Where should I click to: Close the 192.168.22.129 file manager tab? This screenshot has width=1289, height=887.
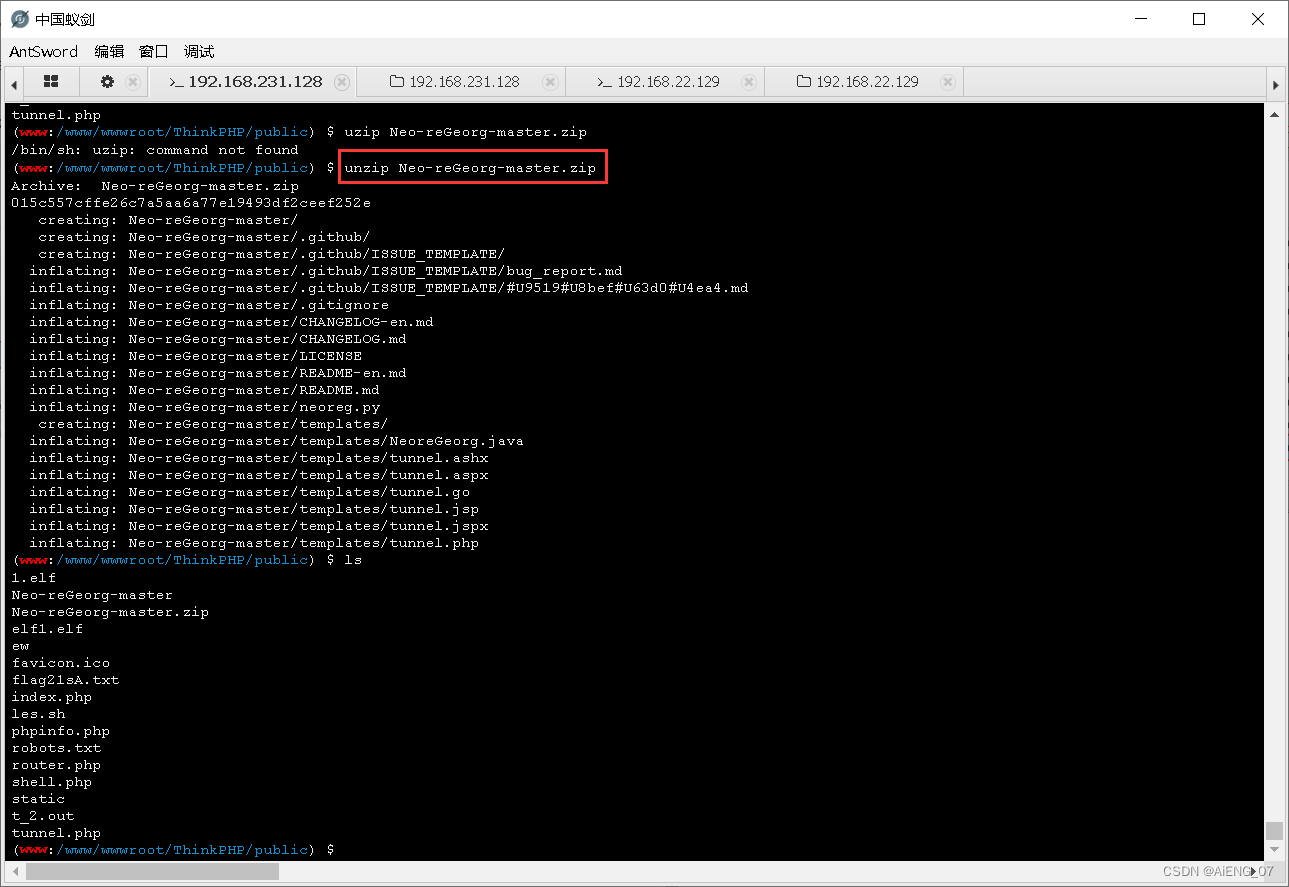948,82
